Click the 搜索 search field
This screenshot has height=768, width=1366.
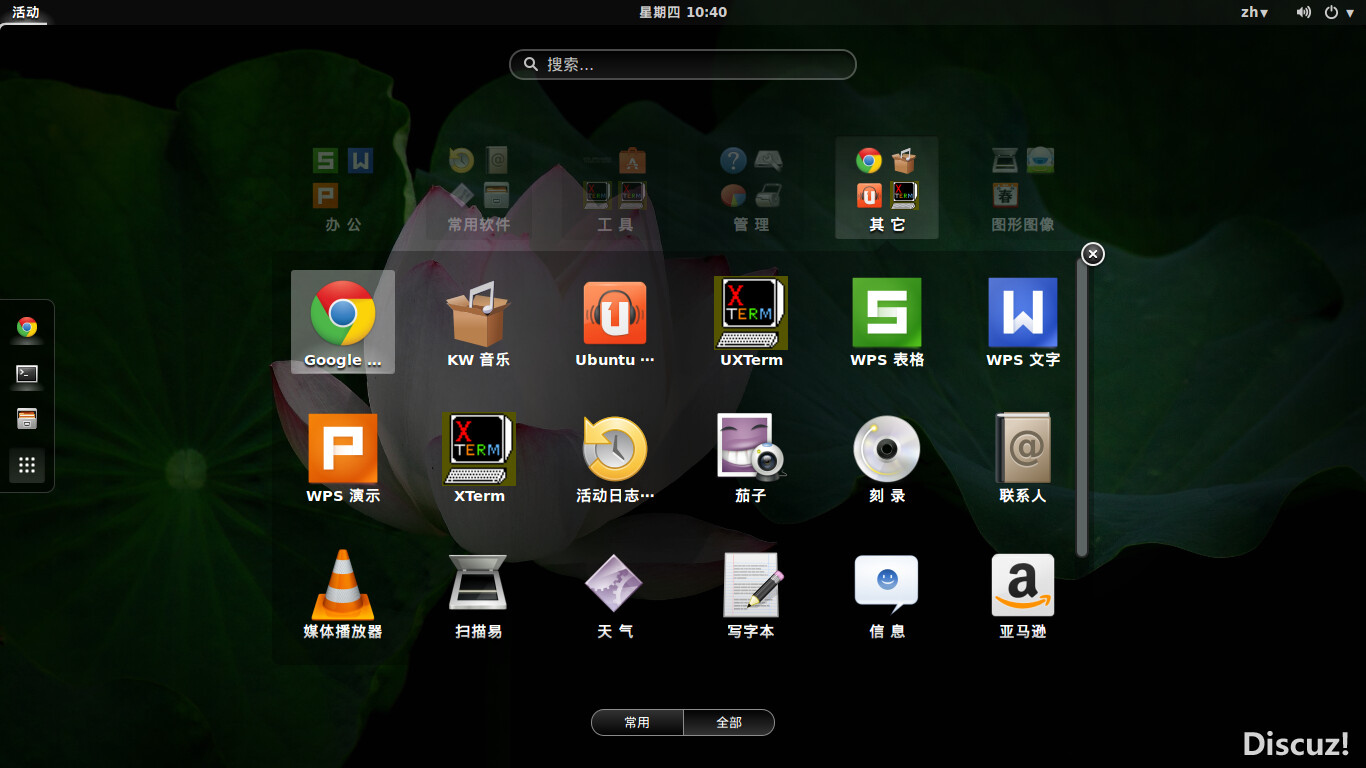[x=683, y=64]
